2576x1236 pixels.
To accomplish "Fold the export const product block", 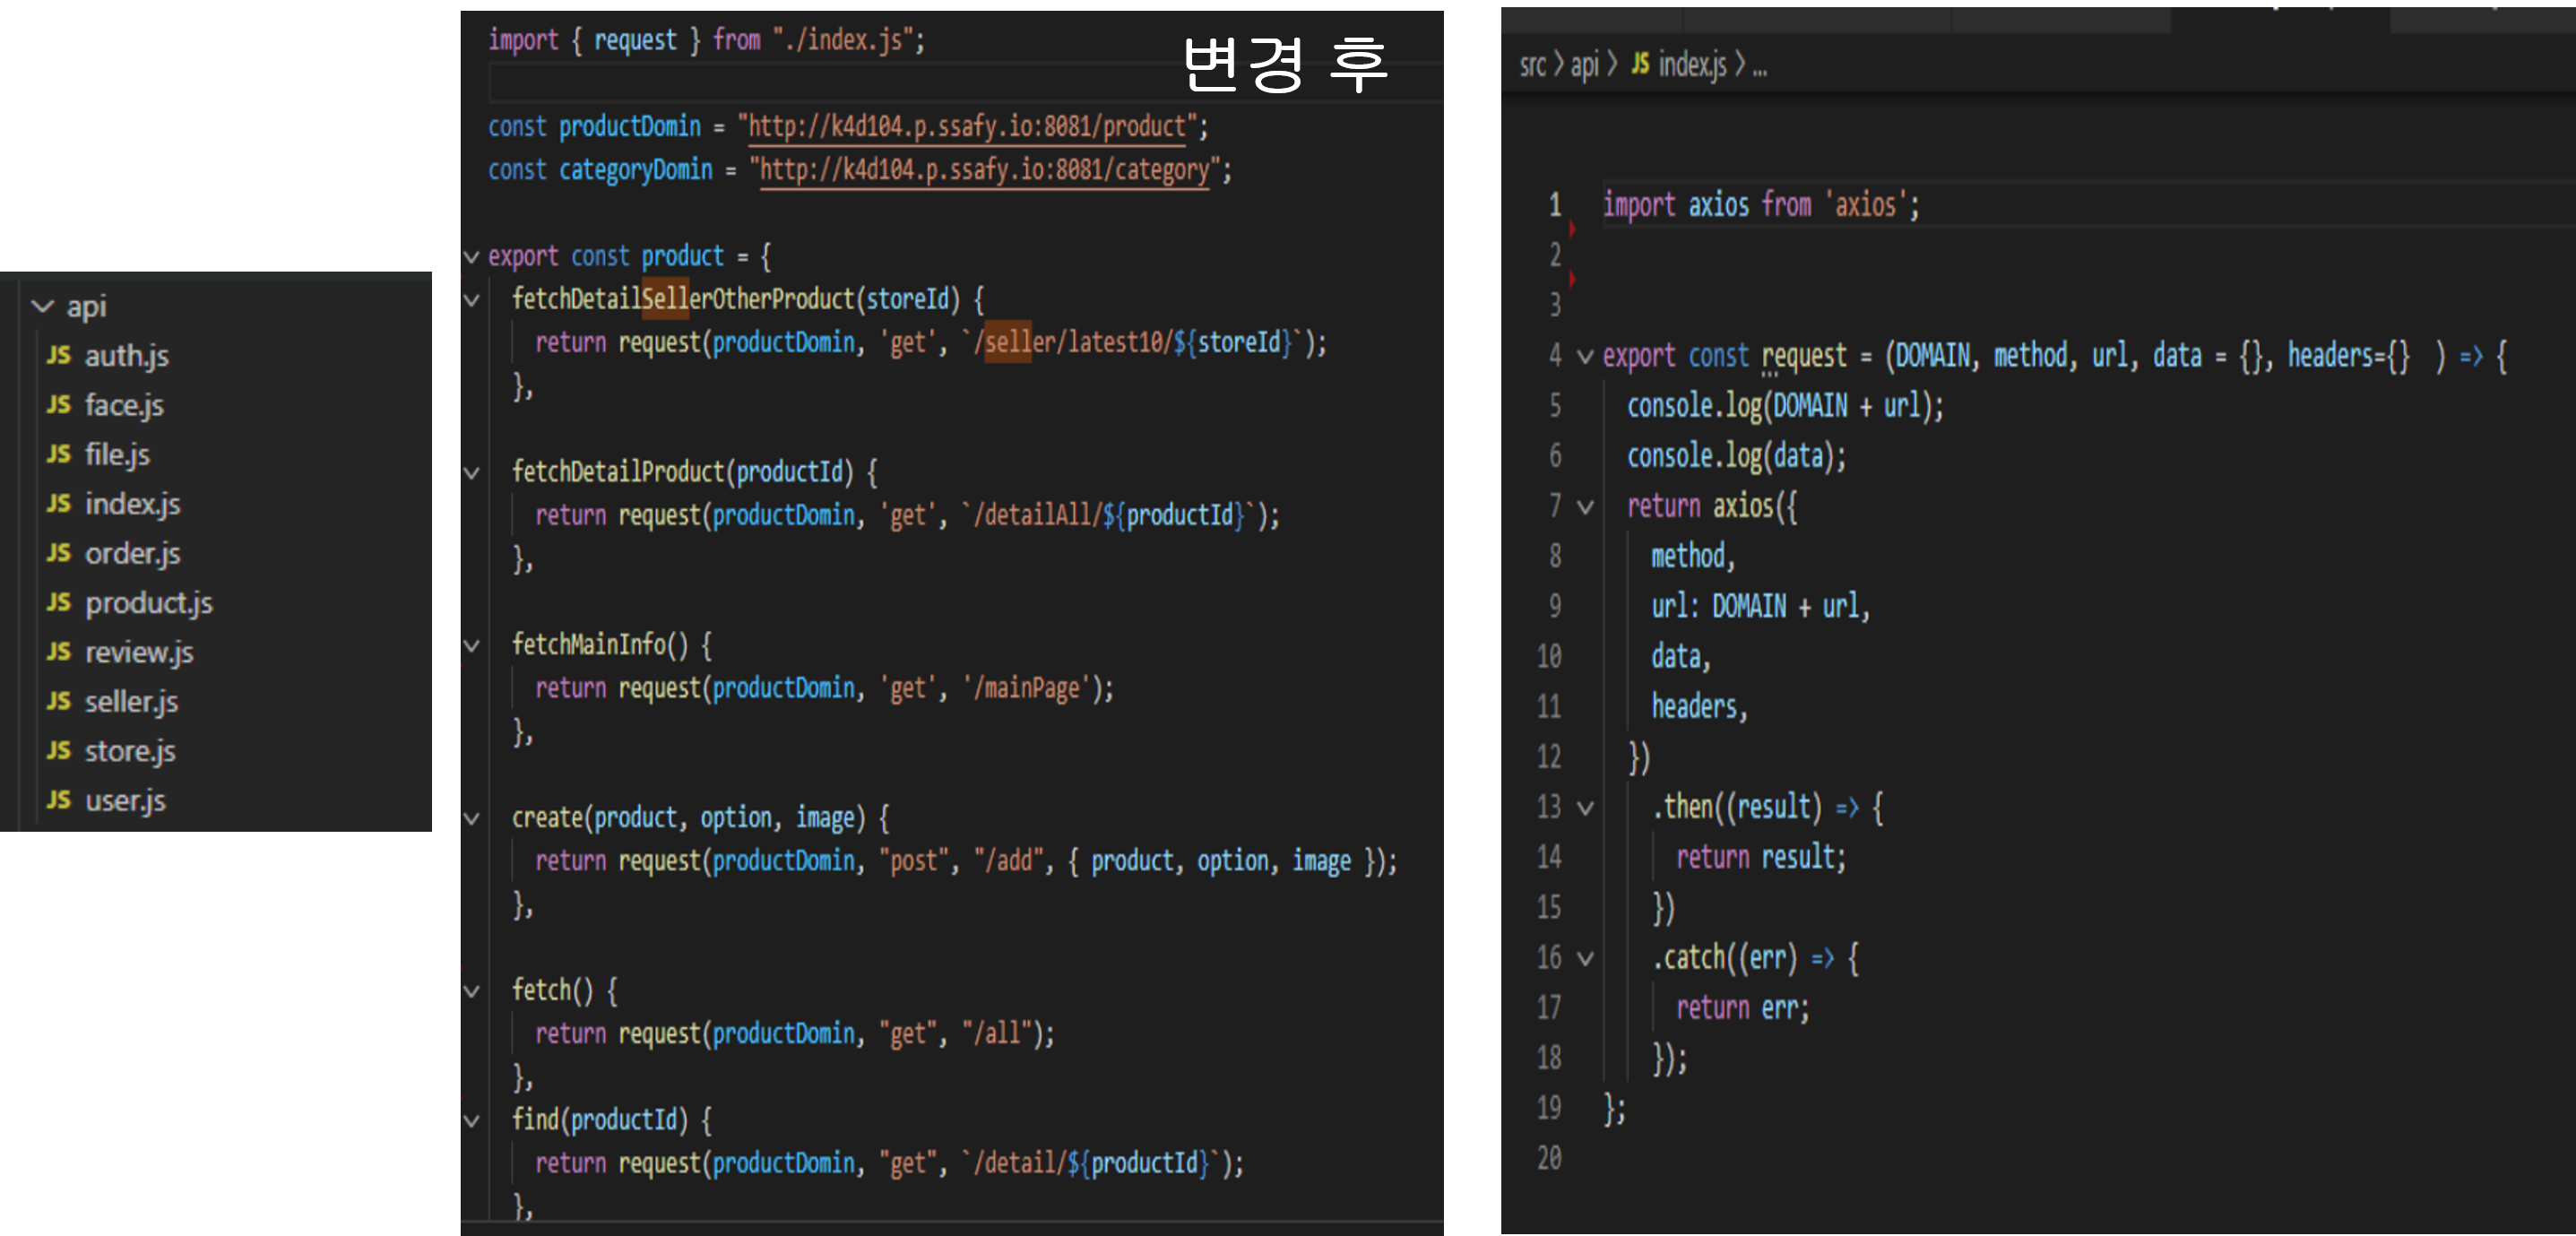I will click(471, 256).
